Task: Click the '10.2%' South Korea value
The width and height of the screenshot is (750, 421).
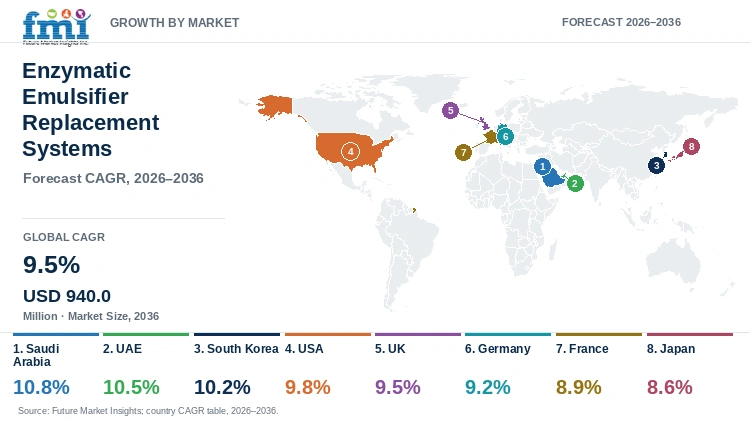Action: coord(222,387)
